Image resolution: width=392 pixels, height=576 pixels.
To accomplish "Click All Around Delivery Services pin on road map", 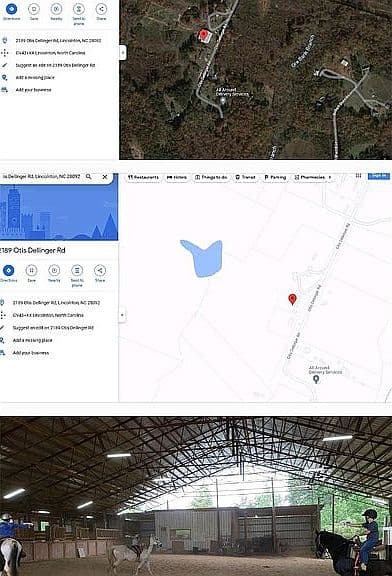I will click(316, 379).
